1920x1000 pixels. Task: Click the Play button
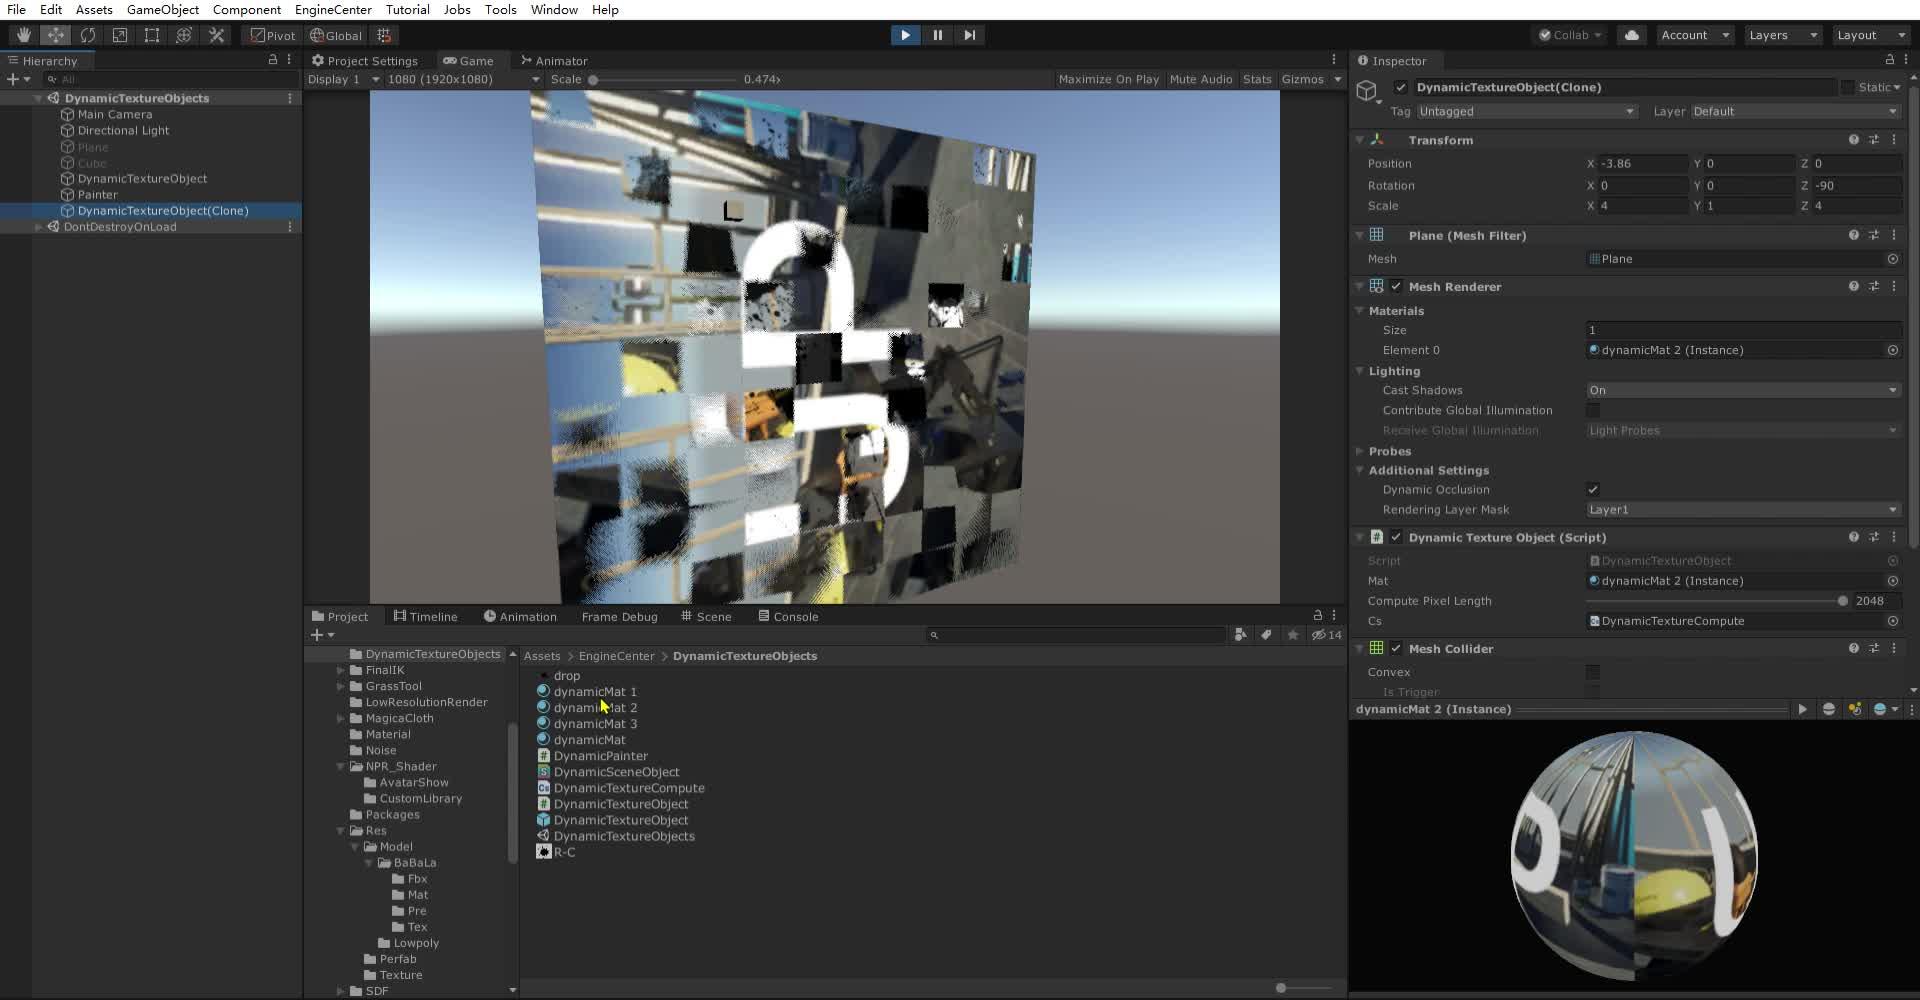905,35
